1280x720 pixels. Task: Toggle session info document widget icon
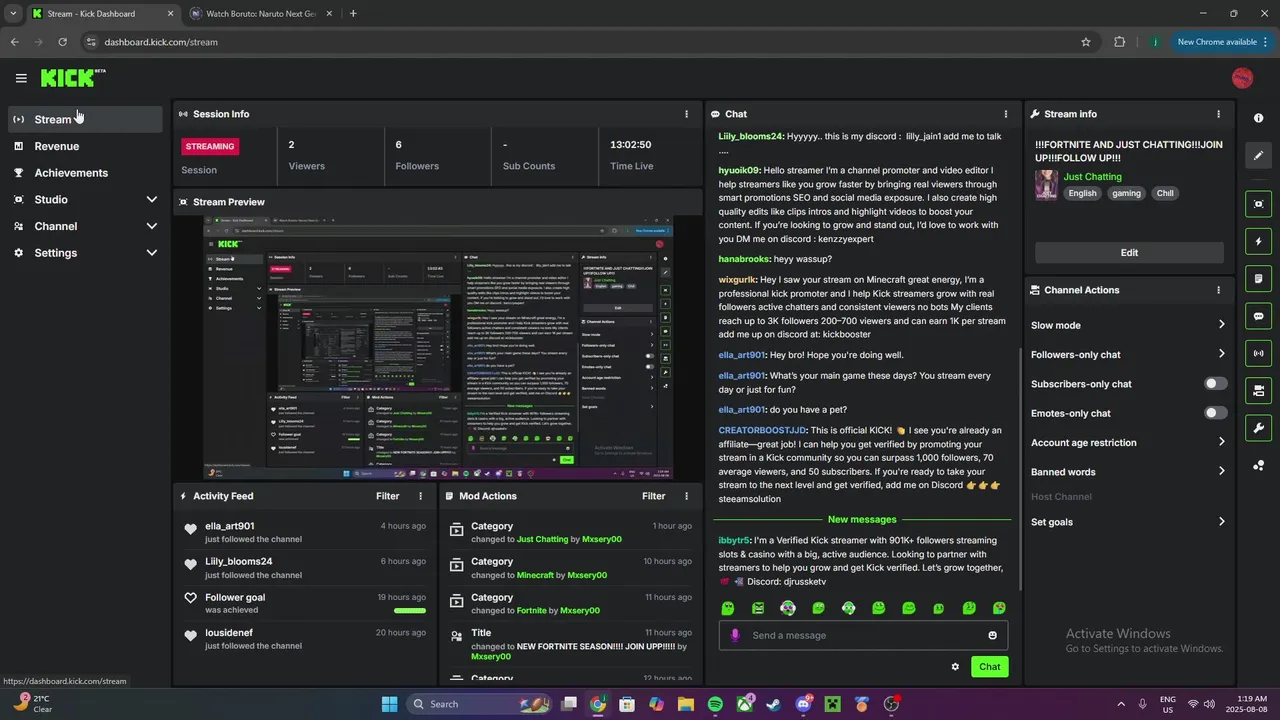1258,278
